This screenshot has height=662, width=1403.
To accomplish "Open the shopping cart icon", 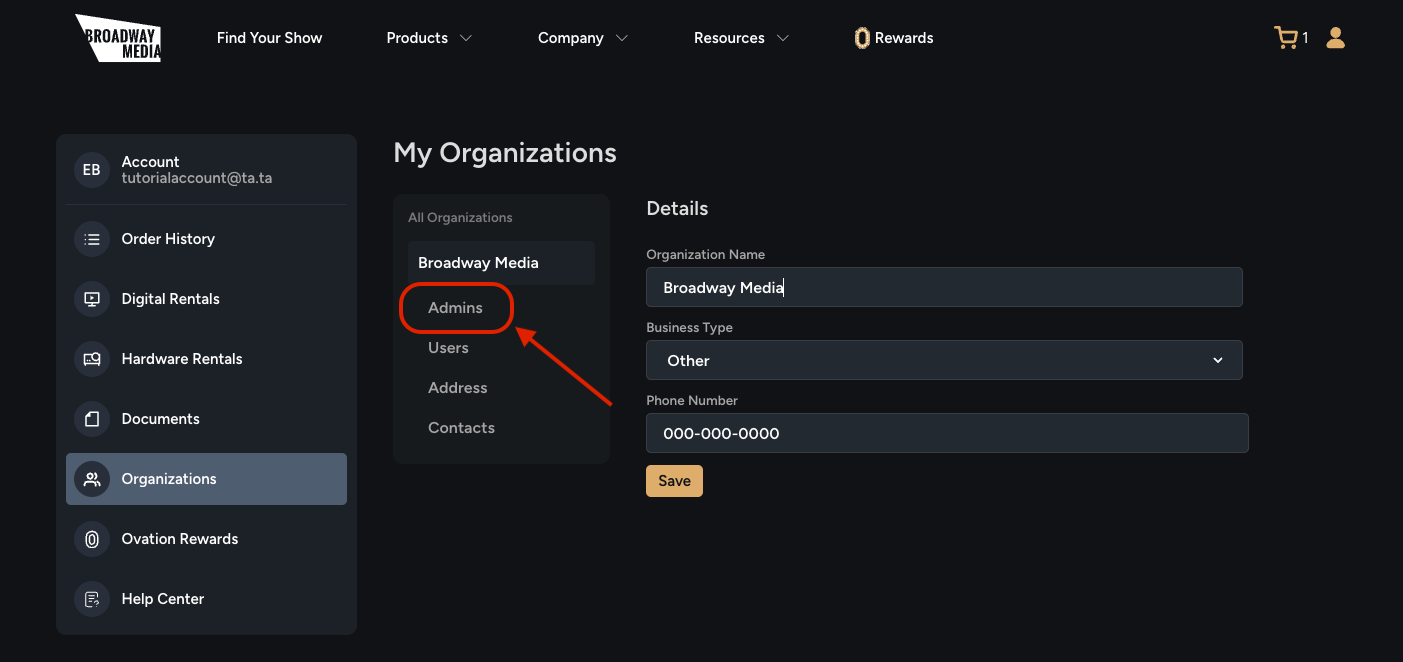I will pos(1285,37).
